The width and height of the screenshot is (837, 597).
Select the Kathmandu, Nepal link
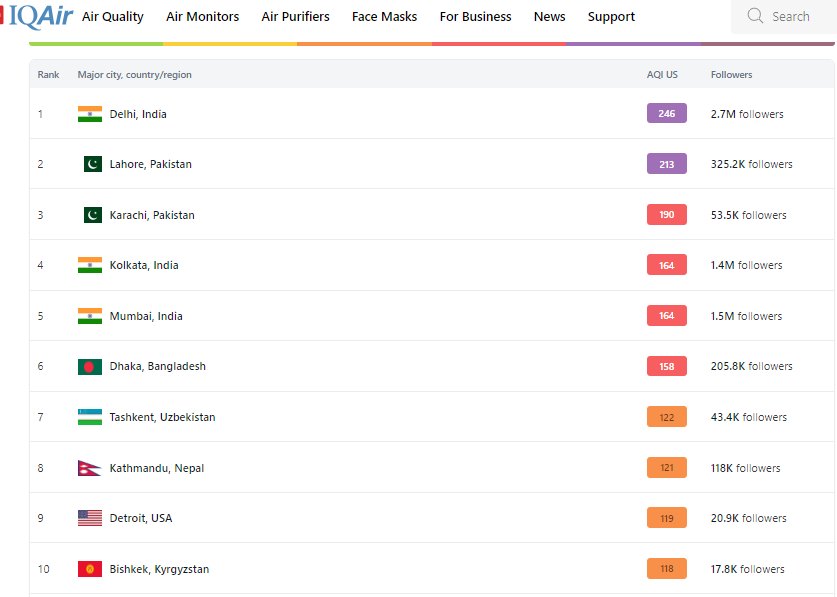pos(156,468)
